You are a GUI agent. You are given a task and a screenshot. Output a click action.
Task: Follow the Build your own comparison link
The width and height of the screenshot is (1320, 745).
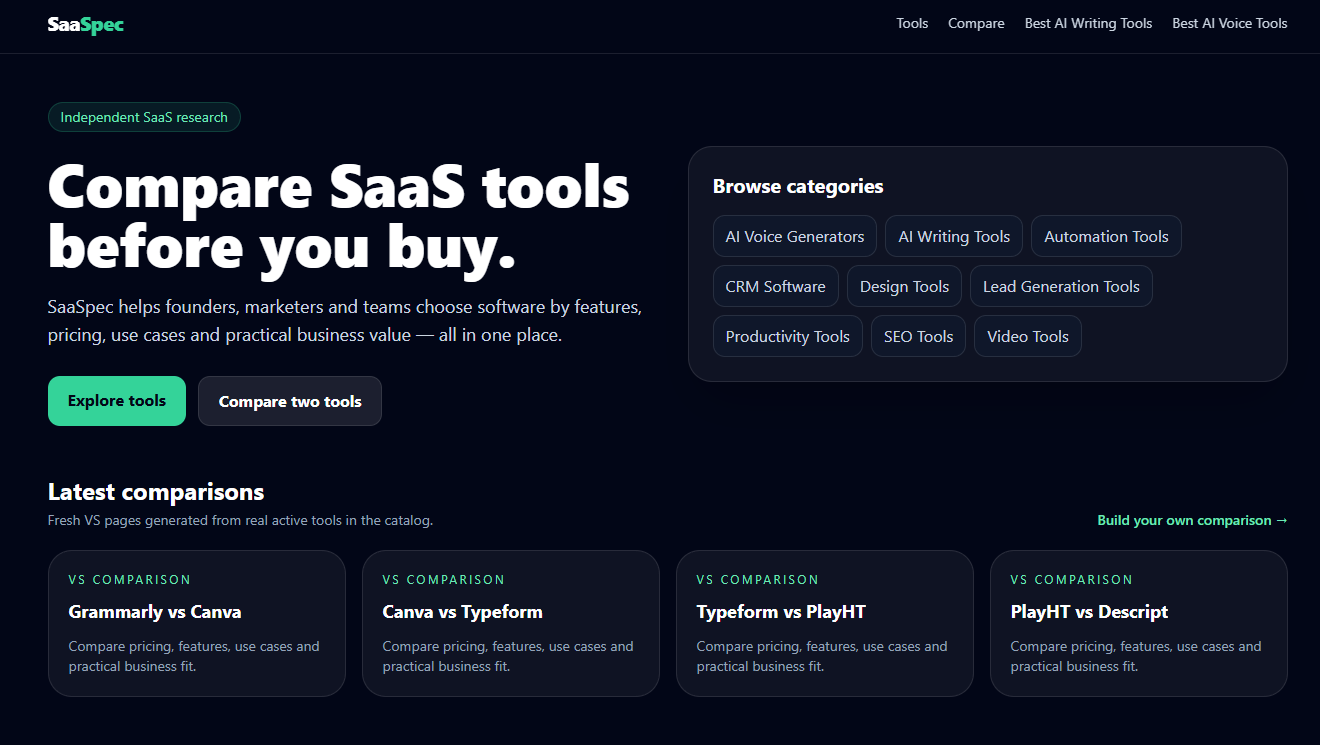pos(1193,520)
